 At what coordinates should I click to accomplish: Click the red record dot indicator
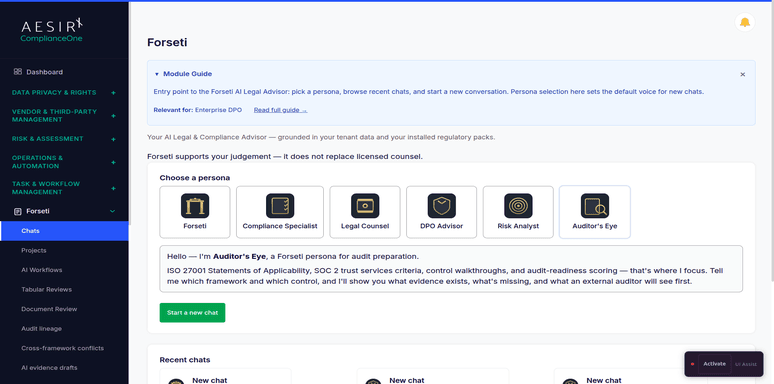692,364
